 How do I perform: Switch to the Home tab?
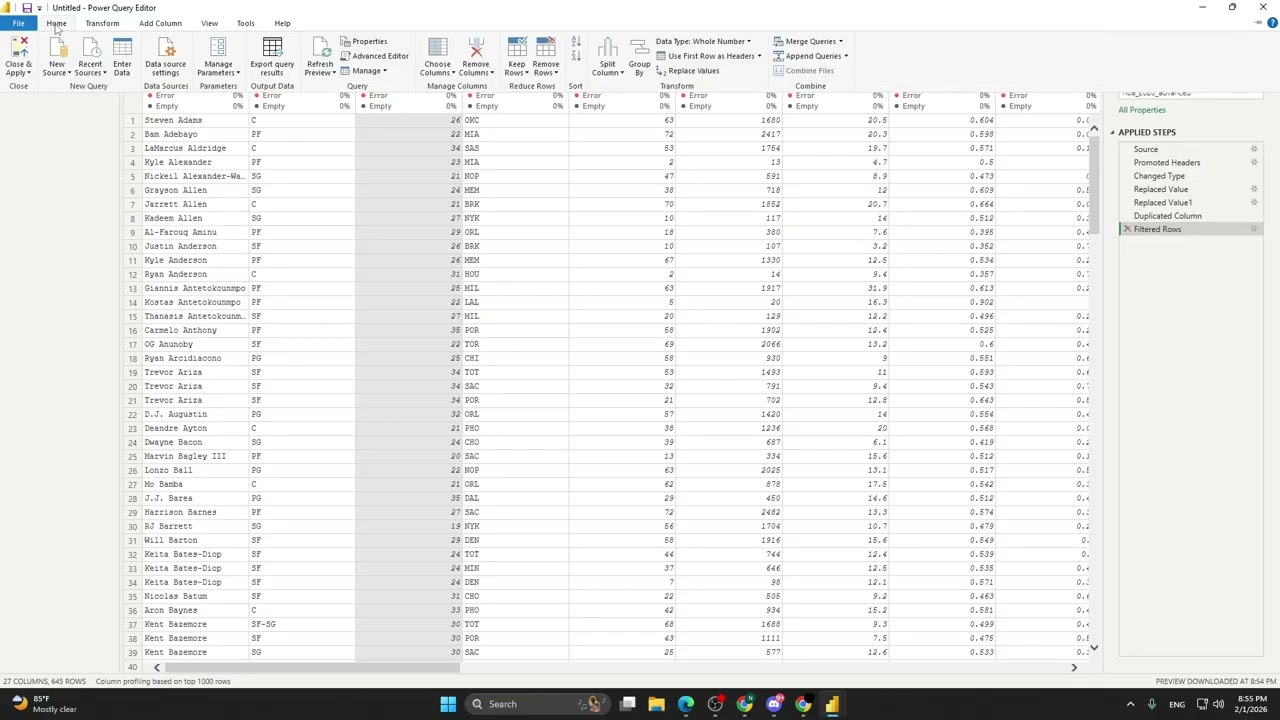click(x=56, y=23)
